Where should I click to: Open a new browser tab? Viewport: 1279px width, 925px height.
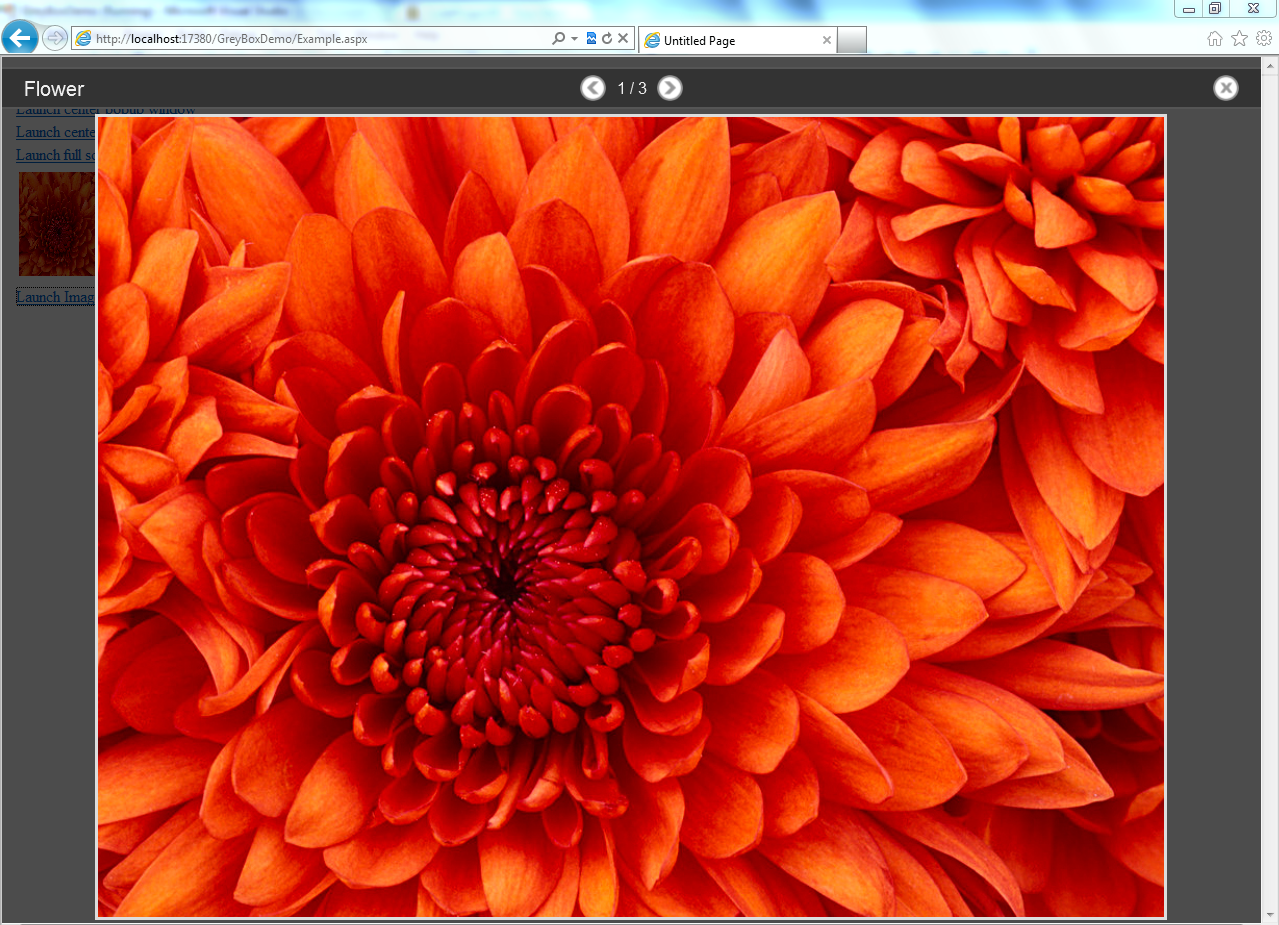pyautogui.click(x=851, y=40)
